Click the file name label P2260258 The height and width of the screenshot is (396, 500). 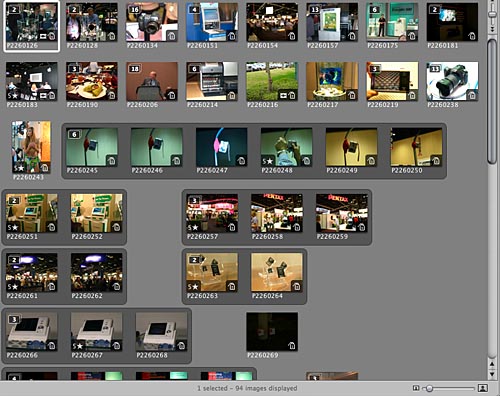267,236
